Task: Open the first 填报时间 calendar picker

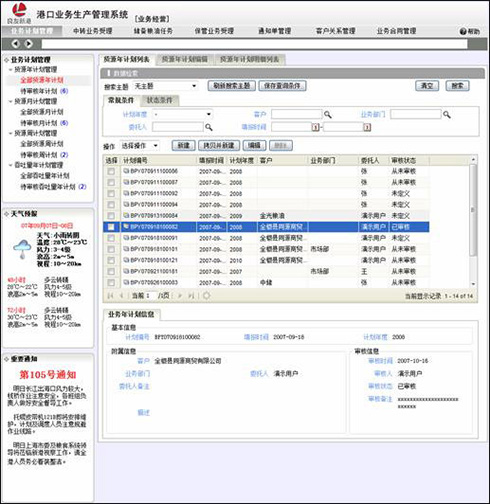Action: pos(315,127)
